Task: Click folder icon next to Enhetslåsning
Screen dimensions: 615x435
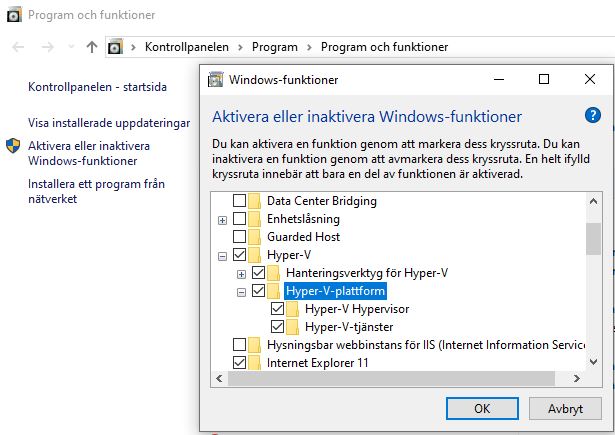Action: (254, 219)
